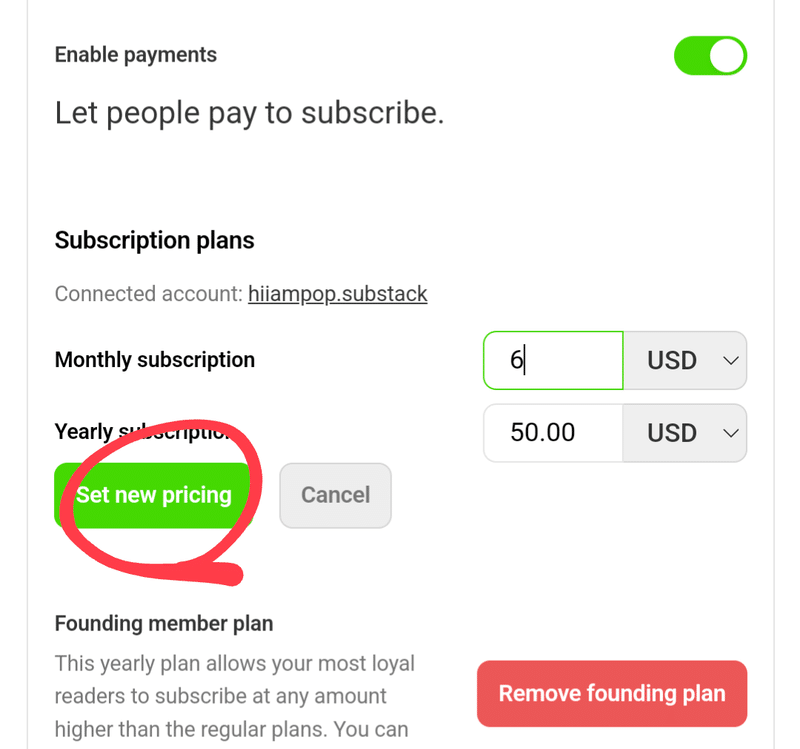
Task: Click the chevron arrow beside yearly USD
Action: point(731,433)
